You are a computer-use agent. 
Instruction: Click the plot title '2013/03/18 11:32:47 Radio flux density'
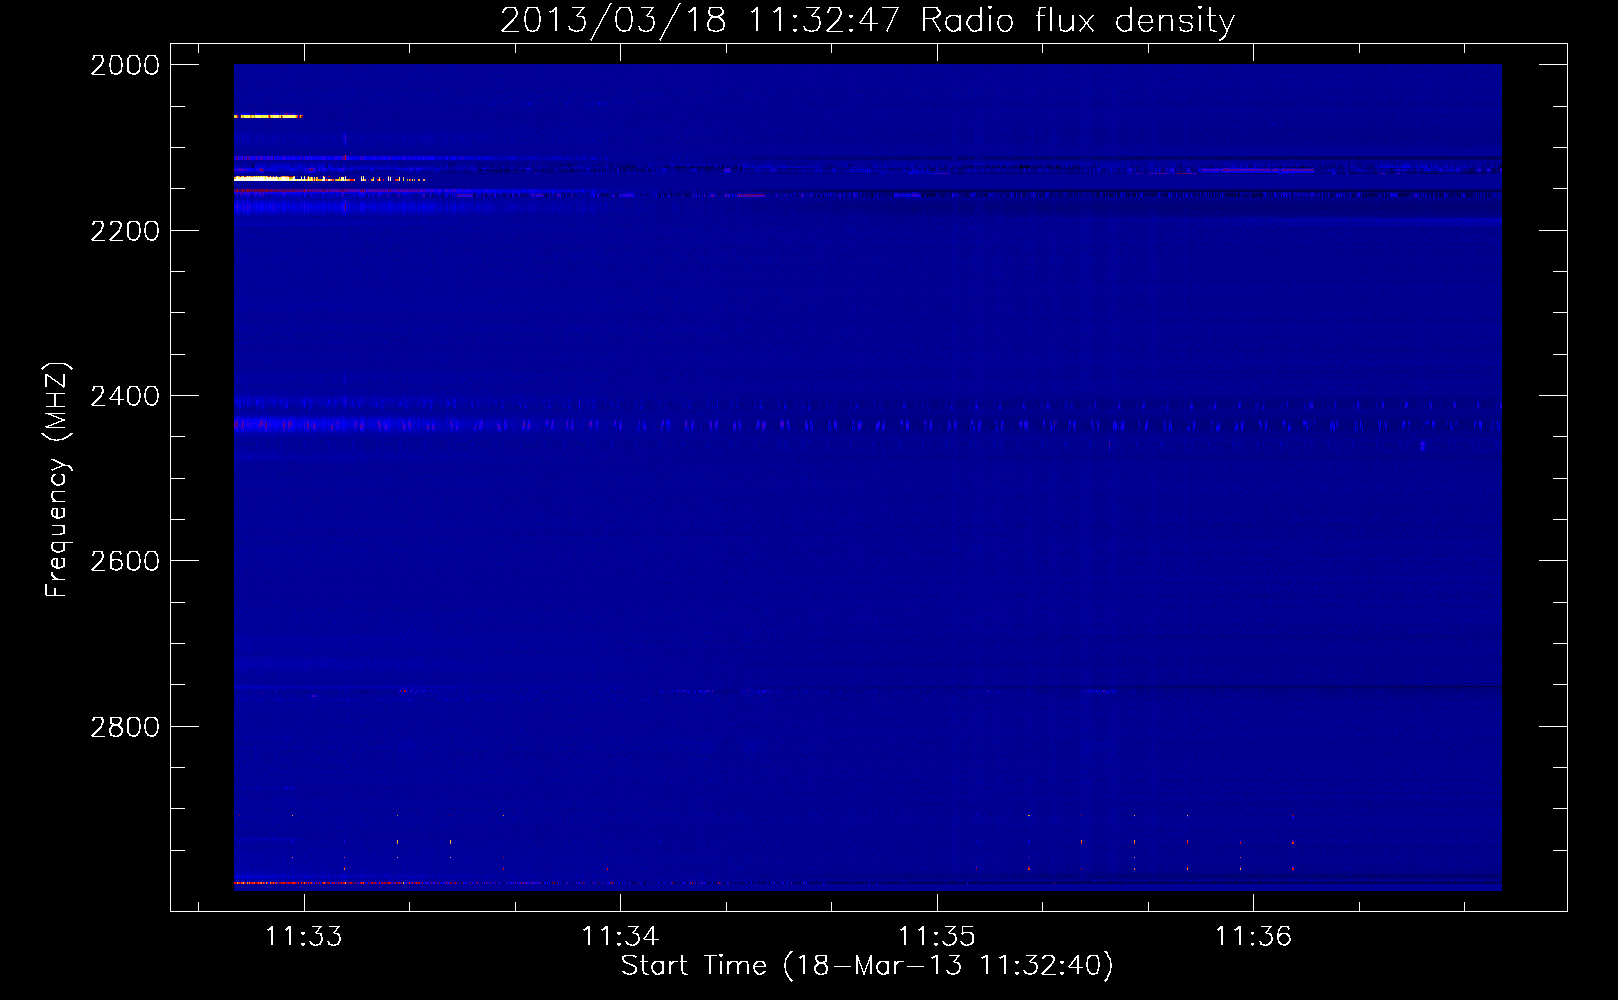point(868,20)
